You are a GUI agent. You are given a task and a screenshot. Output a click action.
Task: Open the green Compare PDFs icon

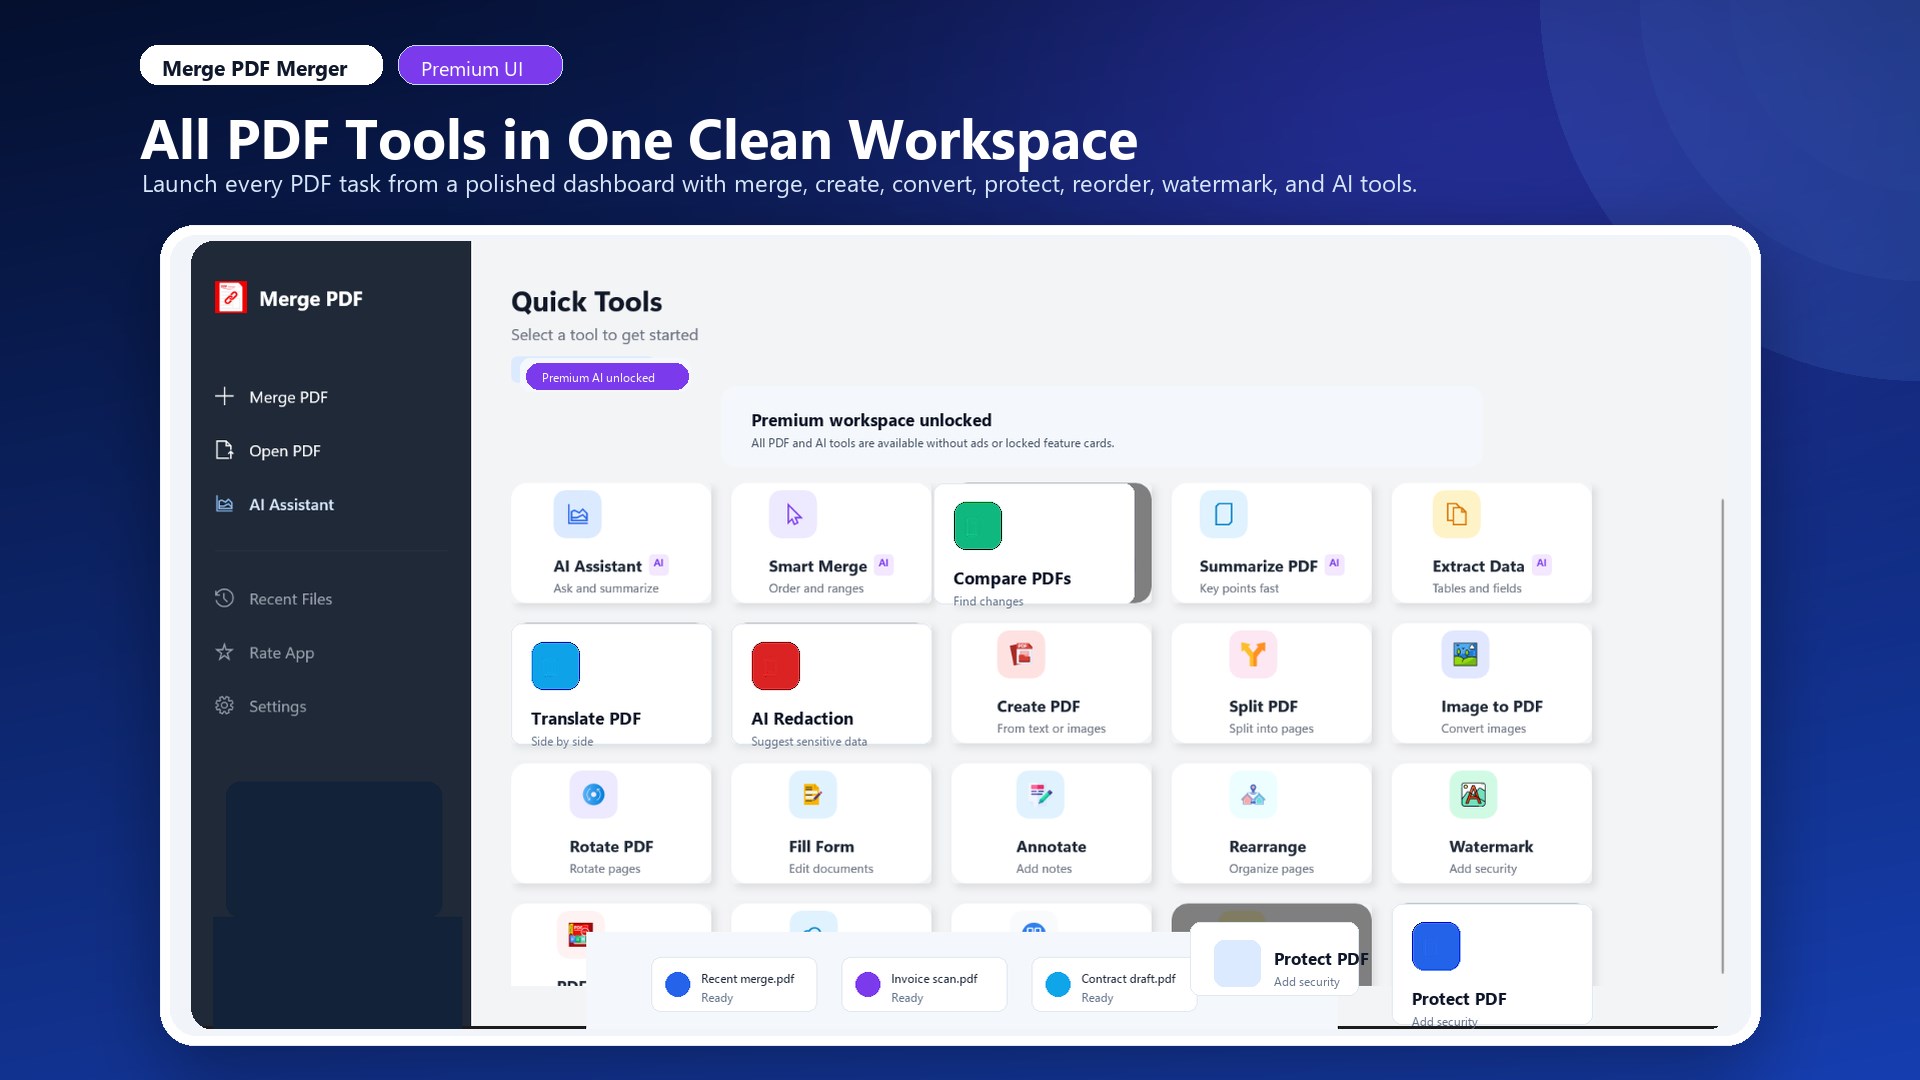point(978,526)
